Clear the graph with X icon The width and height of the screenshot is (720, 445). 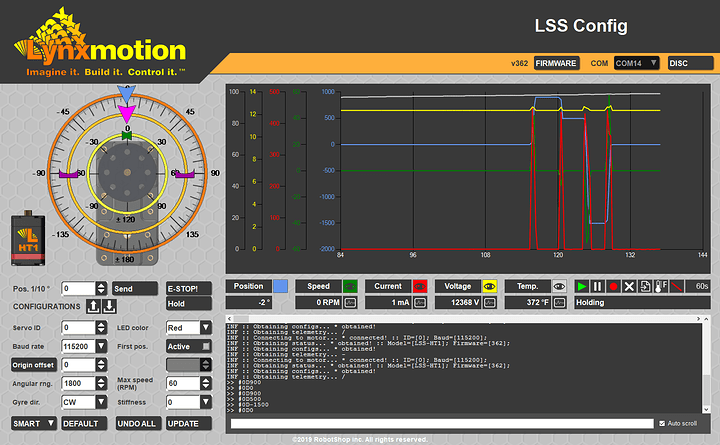629,287
